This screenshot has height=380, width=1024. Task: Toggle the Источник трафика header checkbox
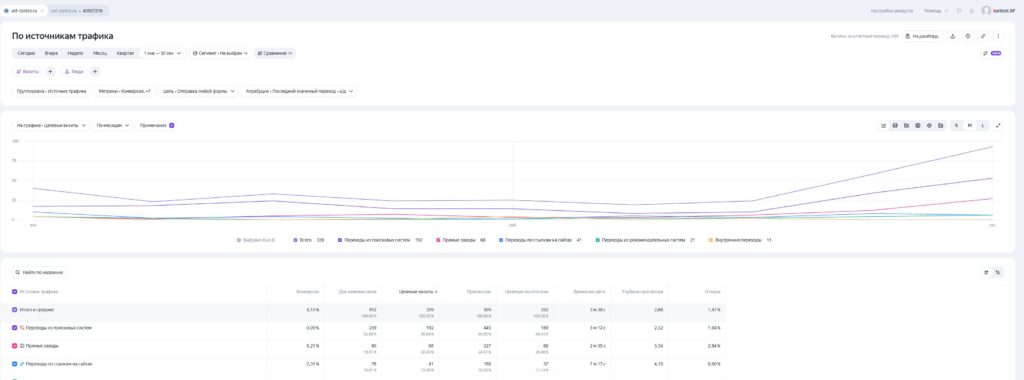point(15,292)
